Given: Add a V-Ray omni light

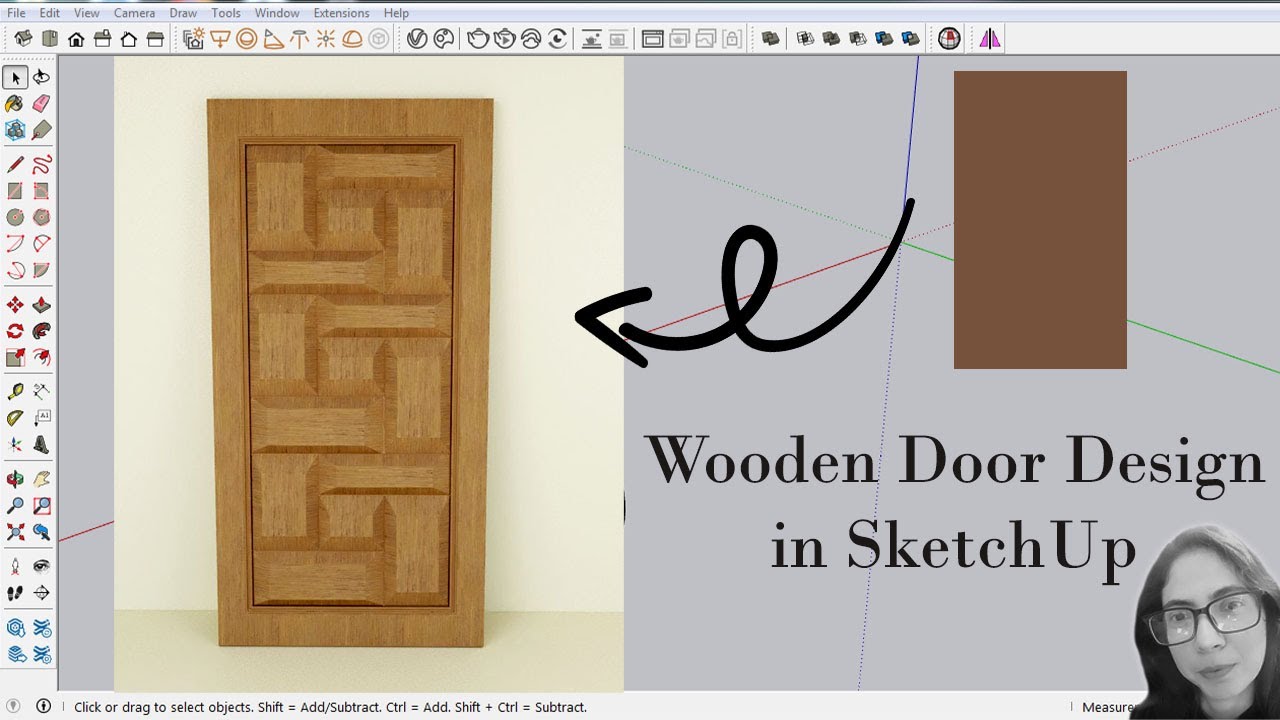Looking at the screenshot, I should point(325,39).
